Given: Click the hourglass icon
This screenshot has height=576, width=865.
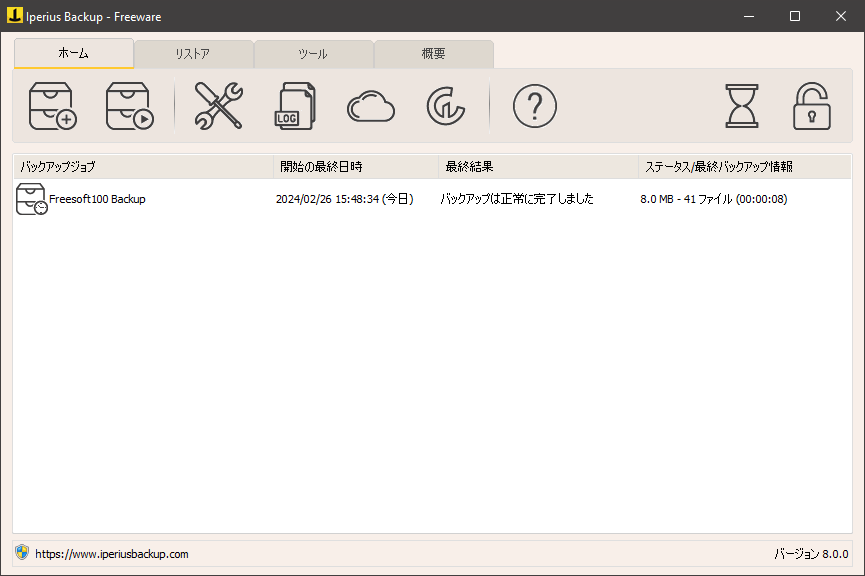Looking at the screenshot, I should point(741,106).
